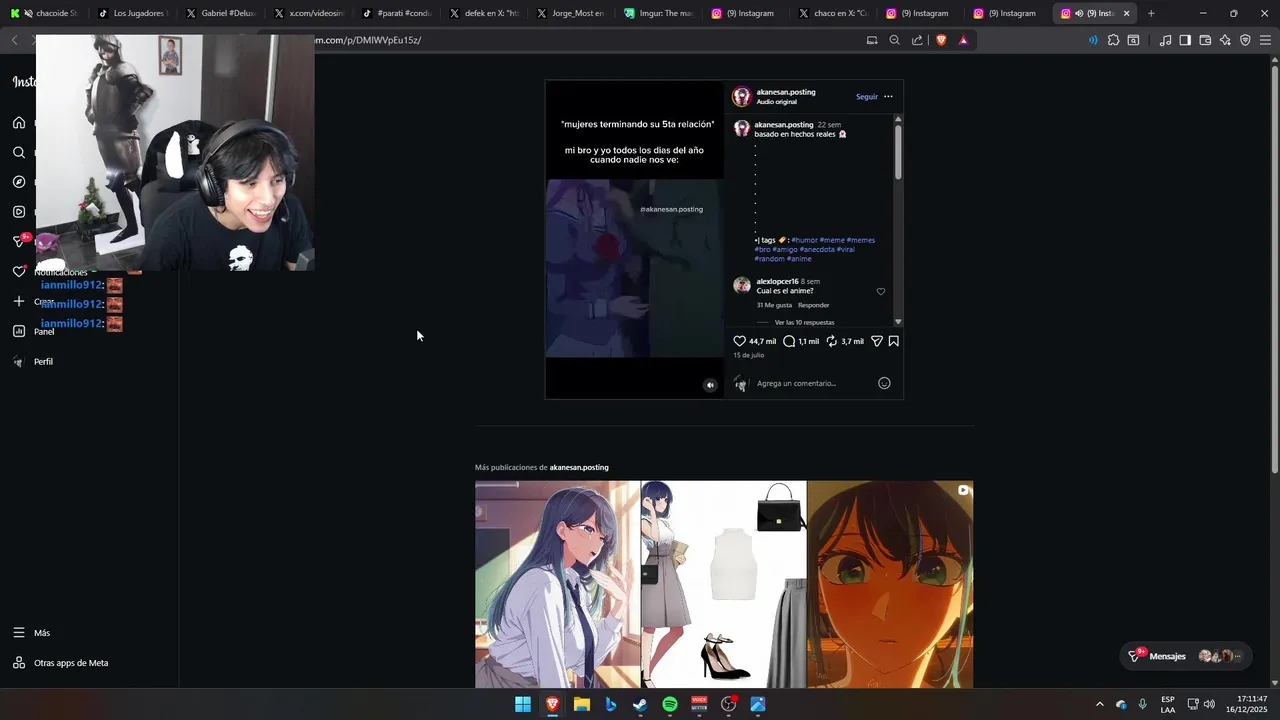The width and height of the screenshot is (1280, 720).
Task: Open Otras apps de Meta
Action: click(x=60, y=663)
